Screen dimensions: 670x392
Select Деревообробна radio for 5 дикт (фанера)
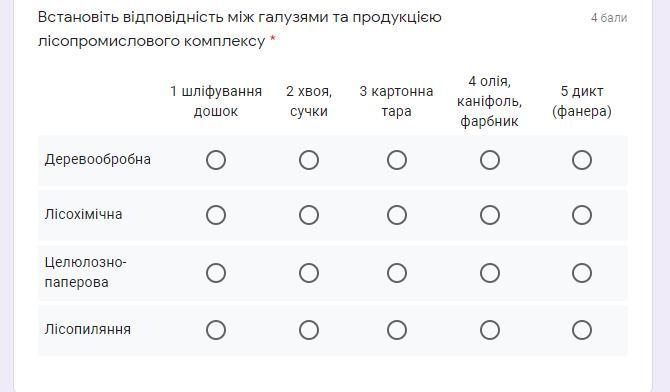tap(582, 160)
